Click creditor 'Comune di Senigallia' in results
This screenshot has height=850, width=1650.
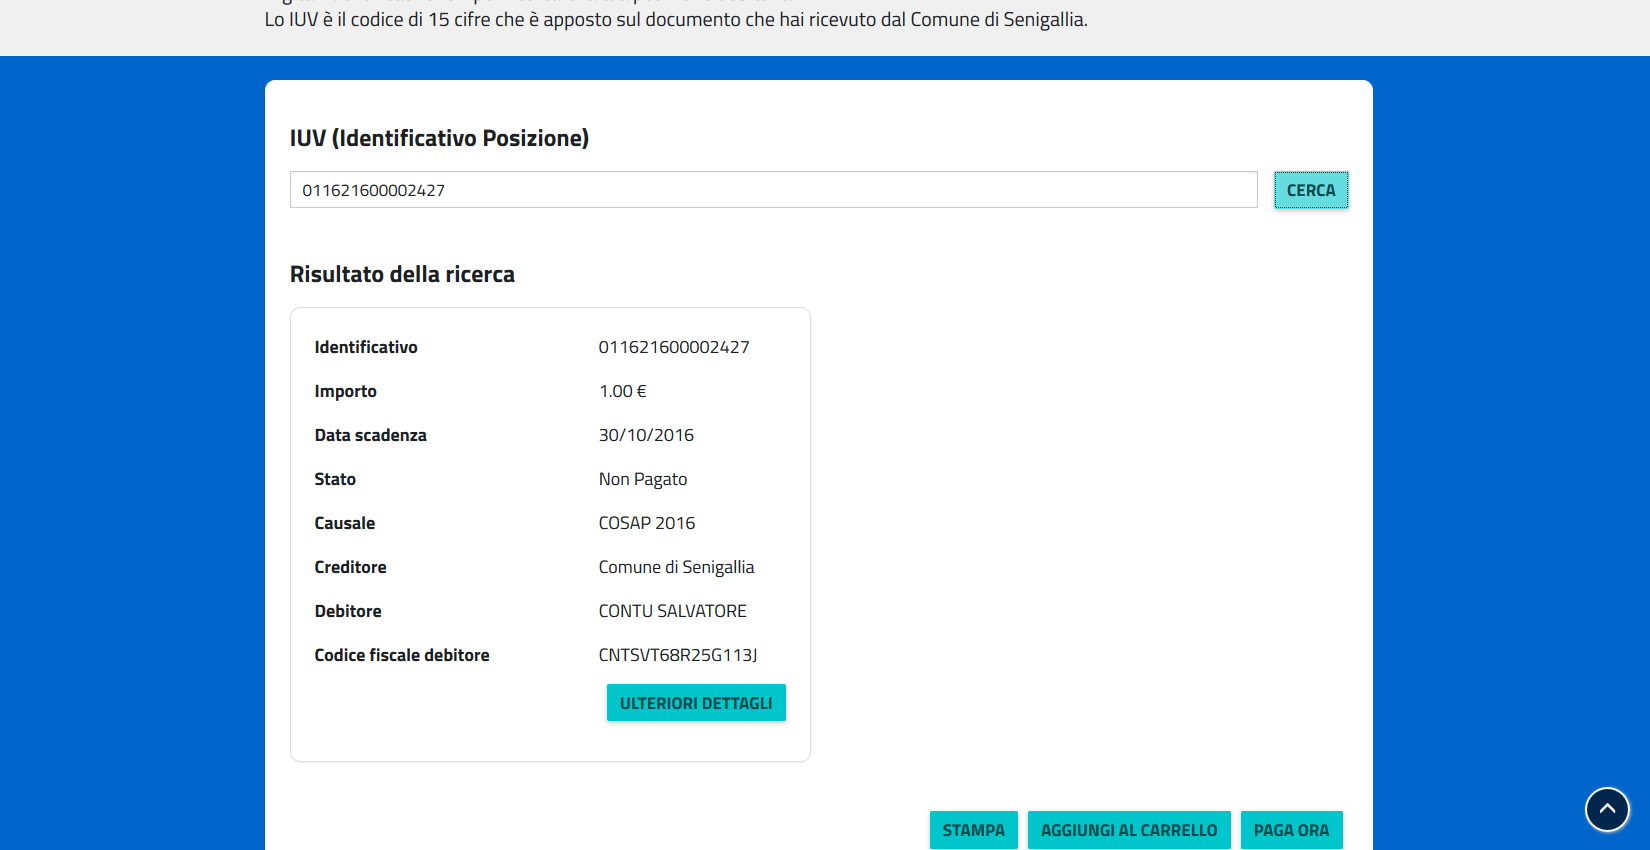click(x=676, y=567)
